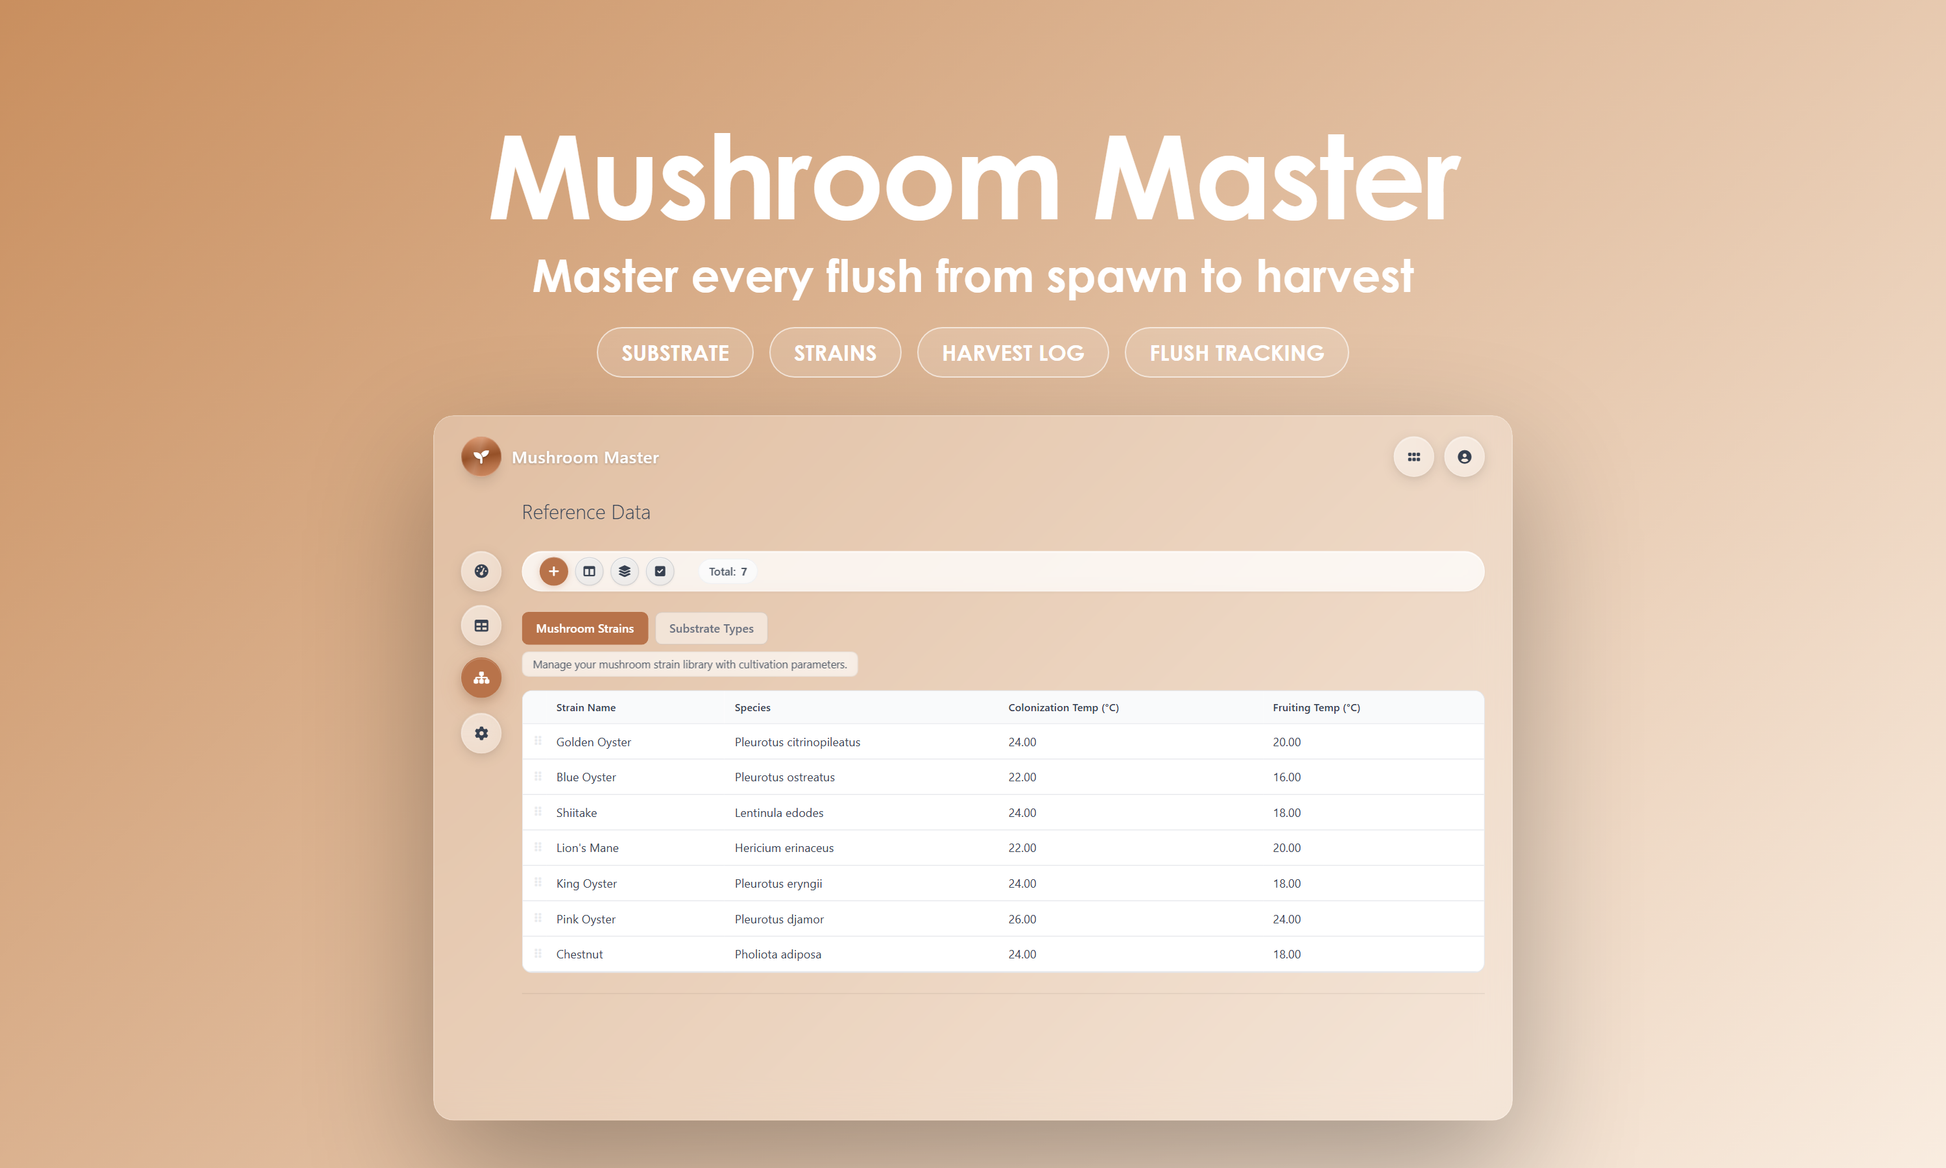Click the Pholiota adiposa species cell

click(x=778, y=955)
